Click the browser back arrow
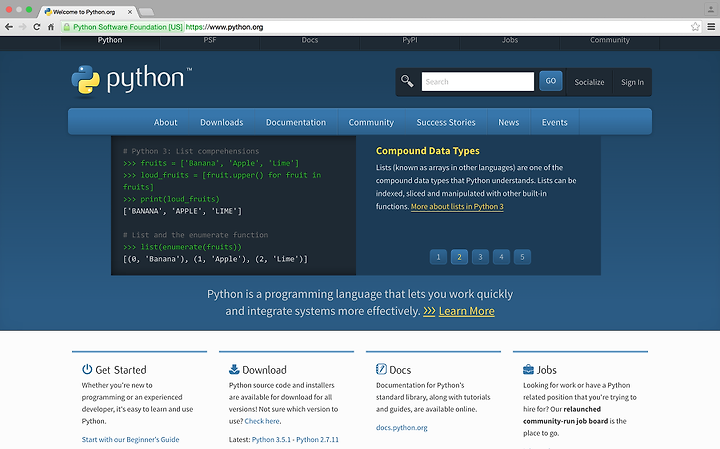 click(9, 27)
